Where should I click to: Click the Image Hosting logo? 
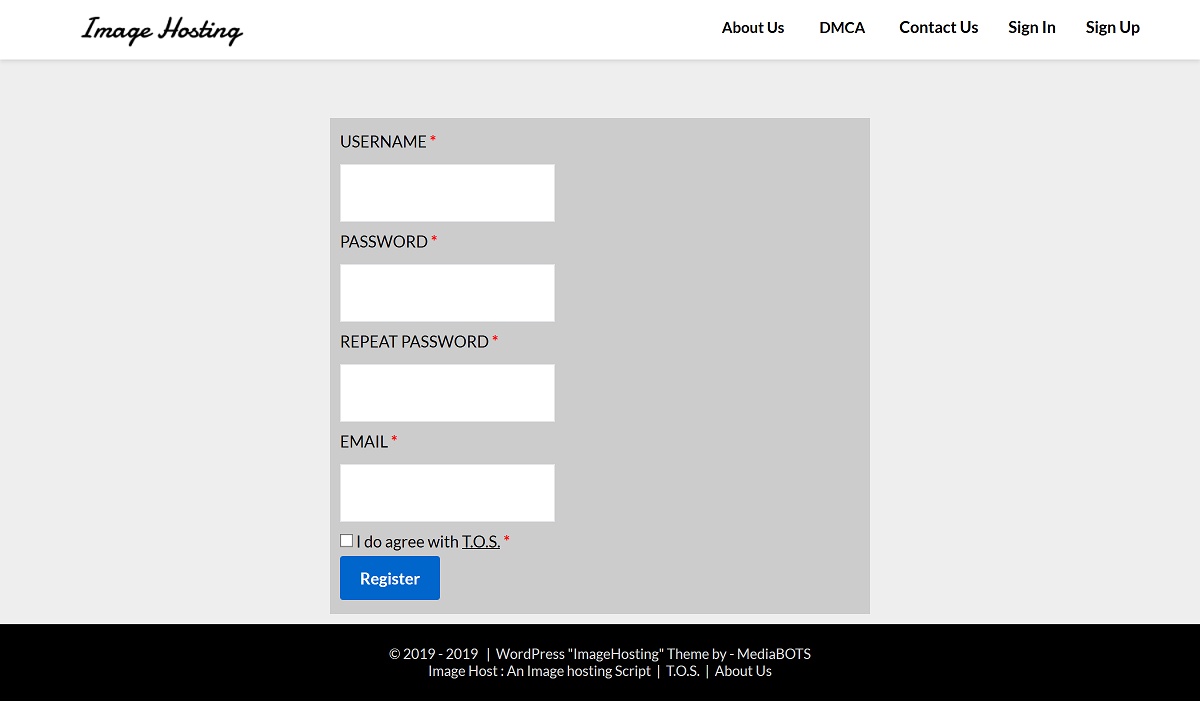pos(162,30)
